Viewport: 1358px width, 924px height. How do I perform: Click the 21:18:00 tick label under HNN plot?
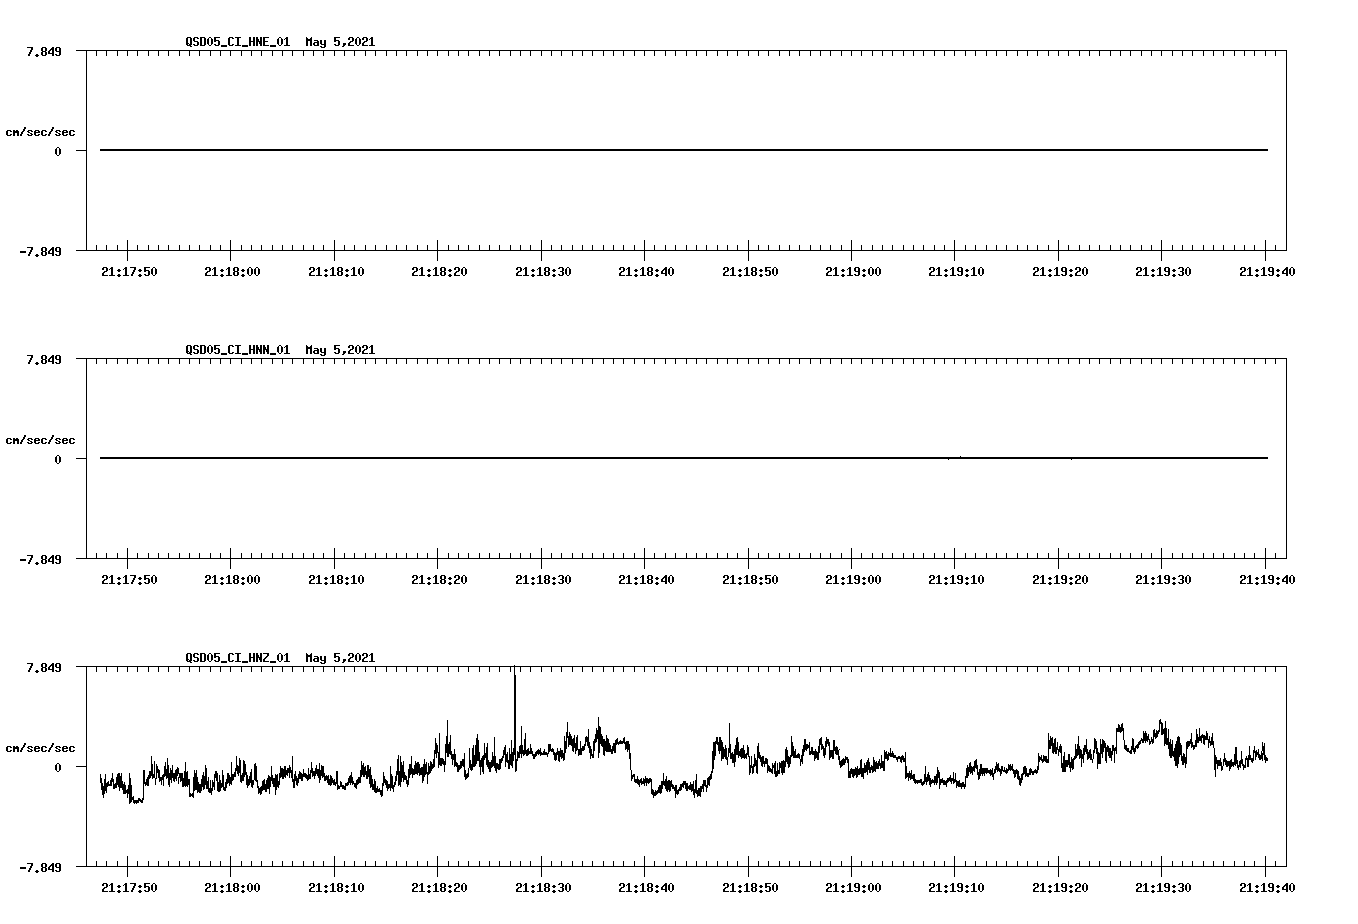(231, 576)
